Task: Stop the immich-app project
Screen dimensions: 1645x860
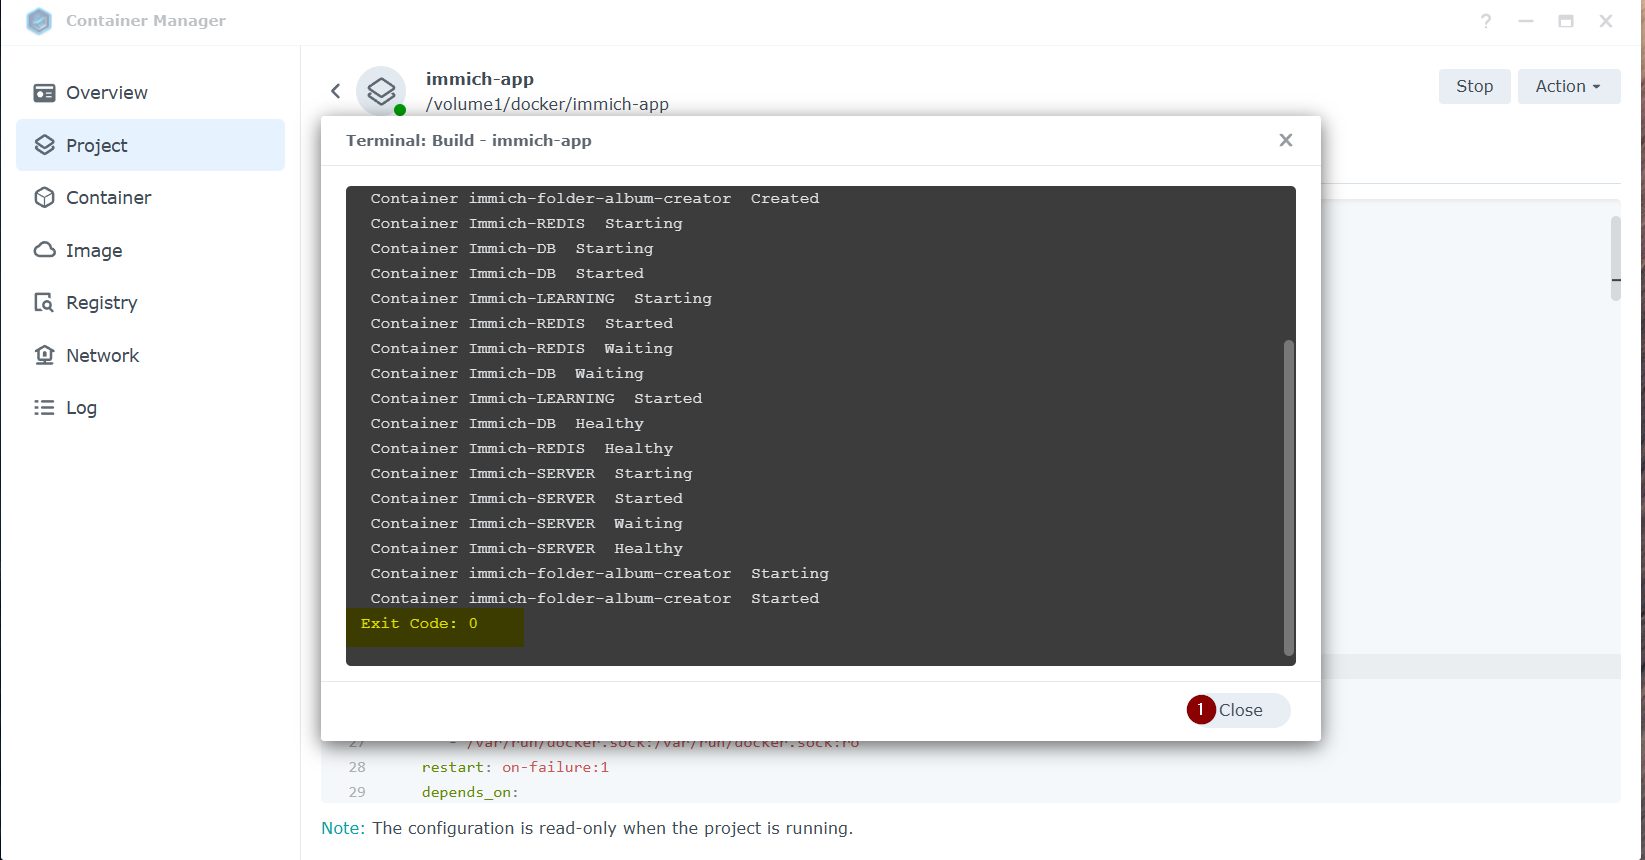Action: 1475,87
